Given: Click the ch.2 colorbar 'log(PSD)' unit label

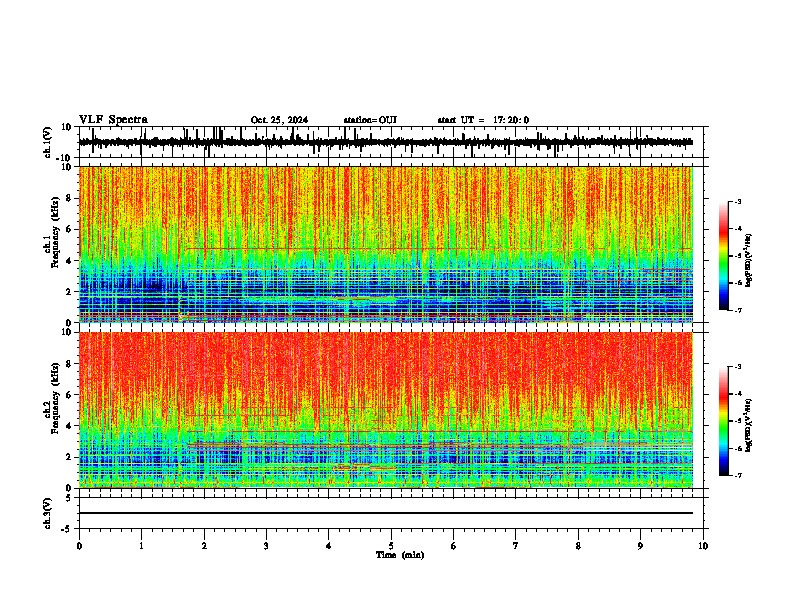Looking at the screenshot, I should click(x=749, y=425).
